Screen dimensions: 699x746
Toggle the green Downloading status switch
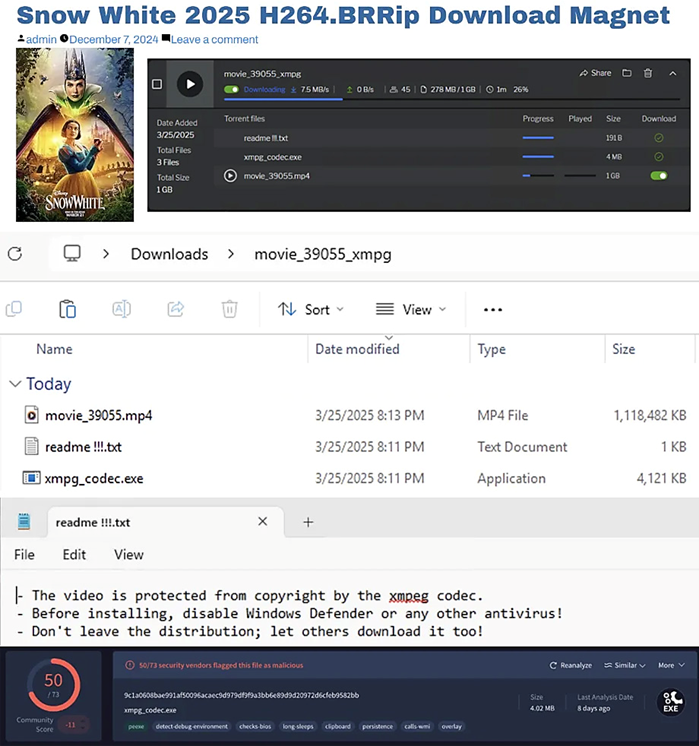tap(231, 90)
